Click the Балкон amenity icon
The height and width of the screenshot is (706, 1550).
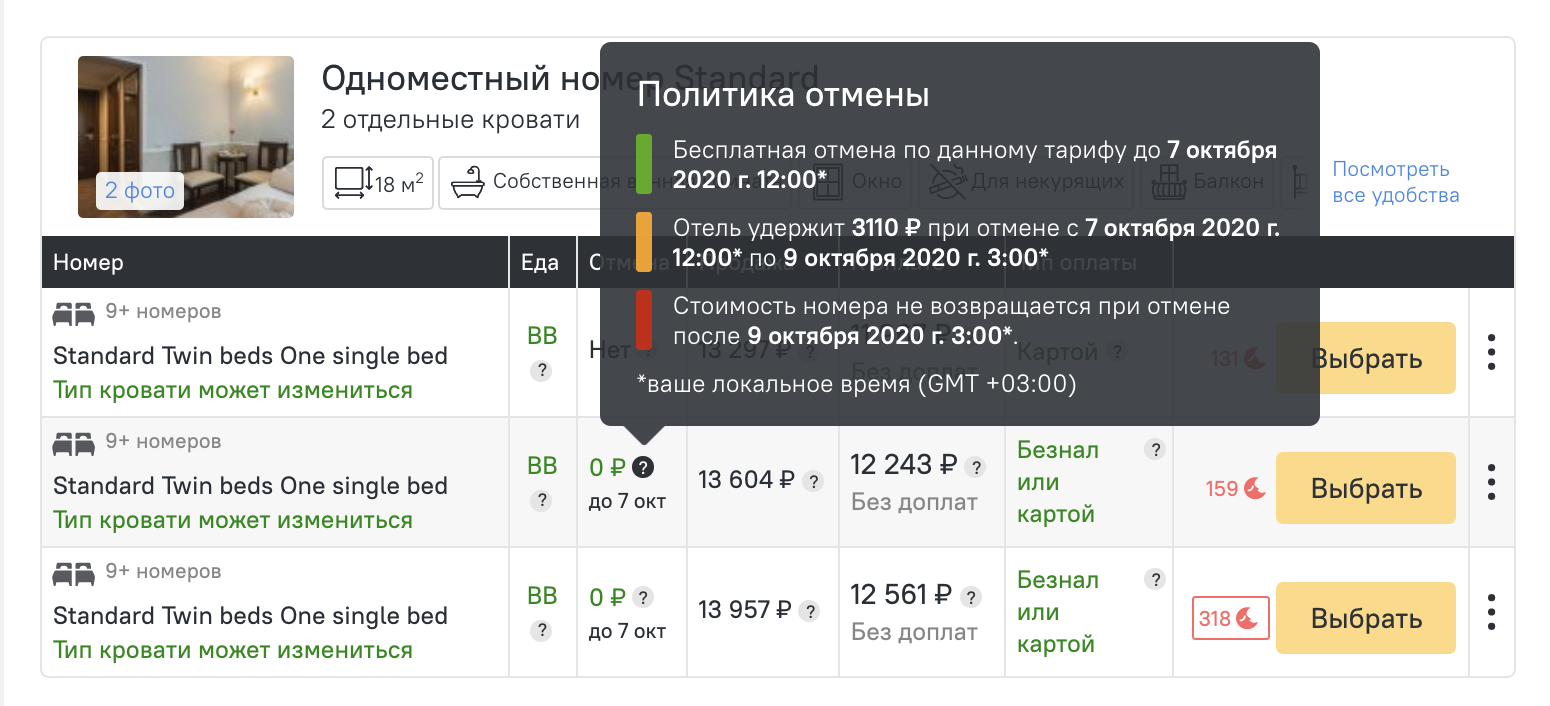1207,182
